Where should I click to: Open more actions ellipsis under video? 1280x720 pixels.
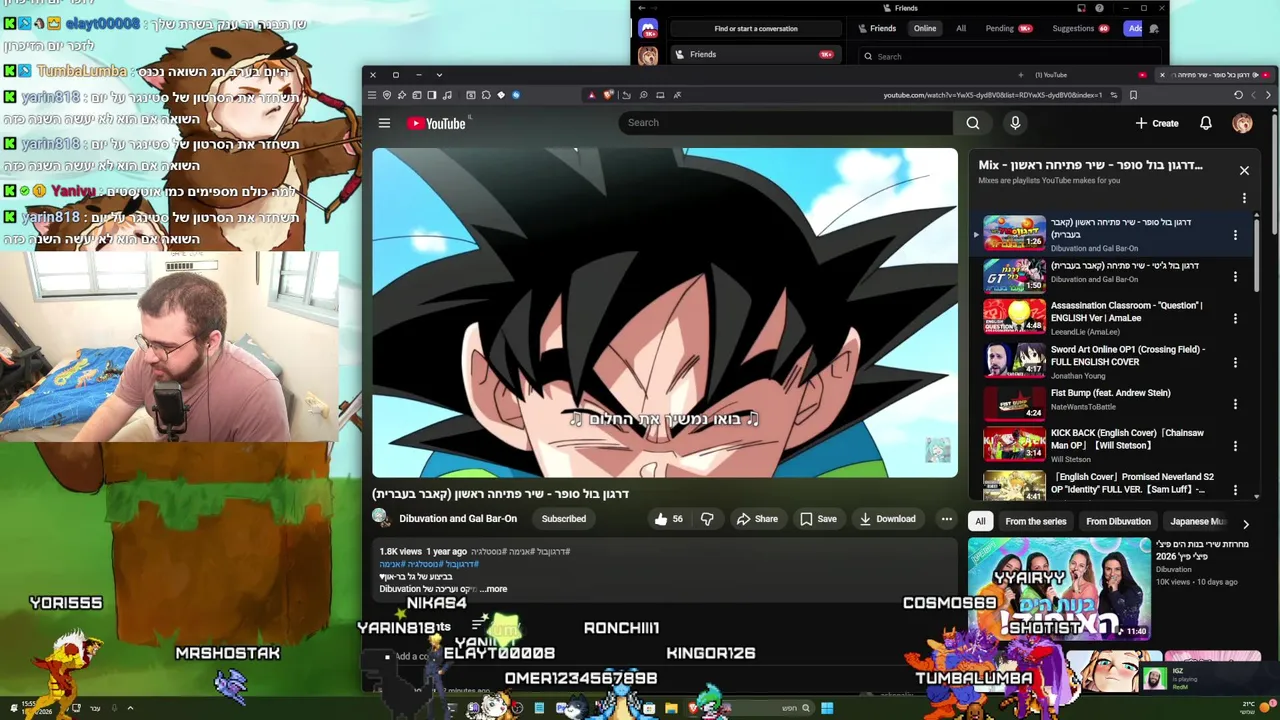tap(946, 519)
